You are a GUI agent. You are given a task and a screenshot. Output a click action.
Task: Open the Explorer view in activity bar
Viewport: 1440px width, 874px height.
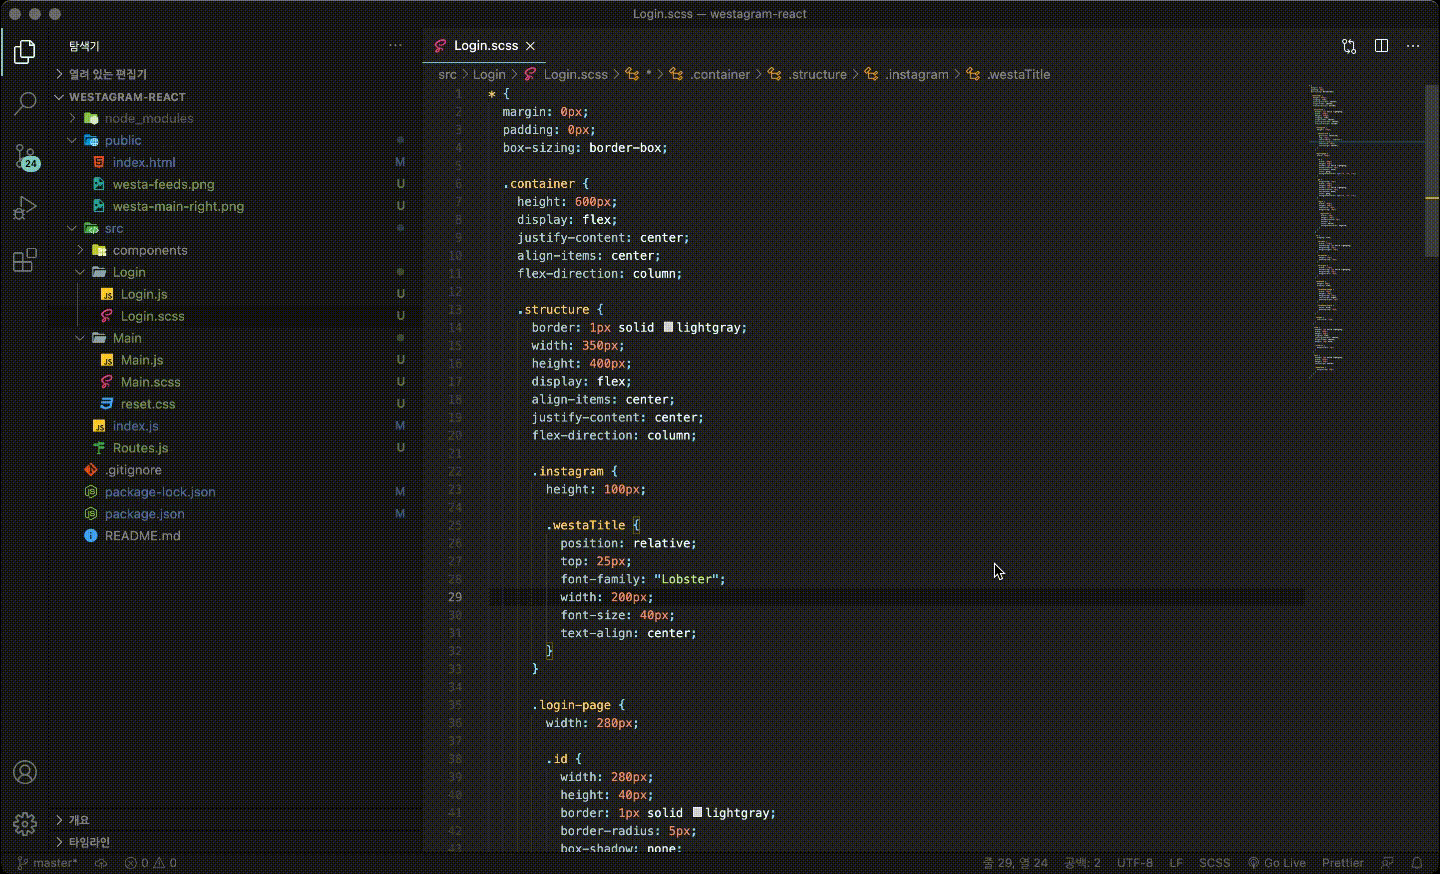[x=25, y=51]
